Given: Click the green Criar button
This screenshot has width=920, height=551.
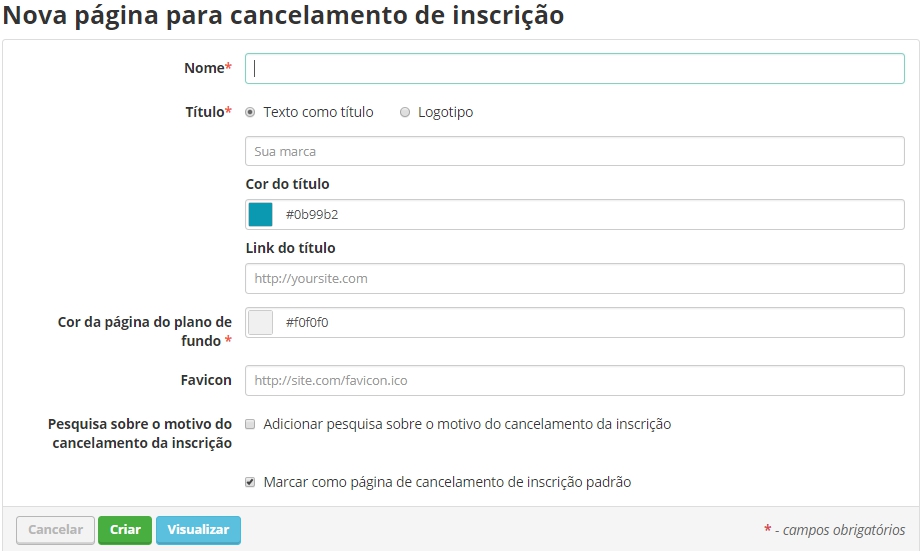Looking at the screenshot, I should 125,530.
